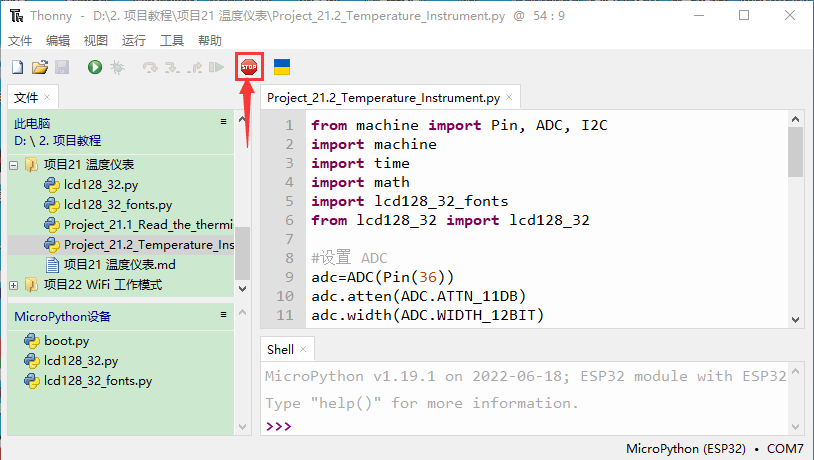This screenshot has height=460, width=814.
Task: Switch to the Shell tab
Action: tap(279, 349)
